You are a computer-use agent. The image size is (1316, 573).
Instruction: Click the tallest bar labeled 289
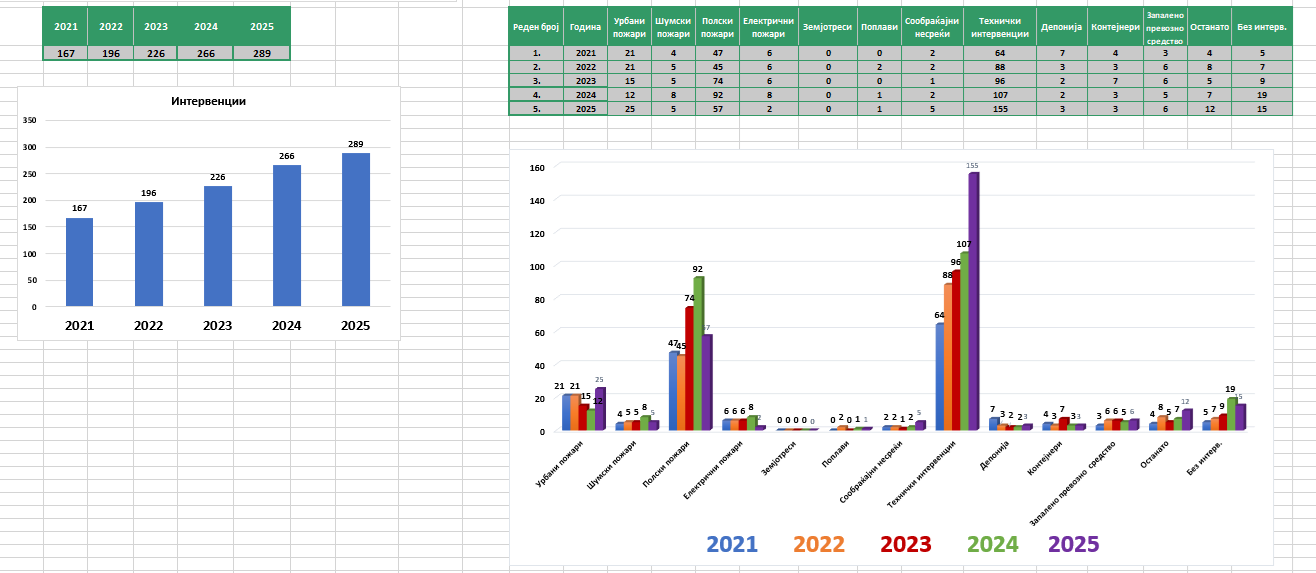(x=355, y=229)
